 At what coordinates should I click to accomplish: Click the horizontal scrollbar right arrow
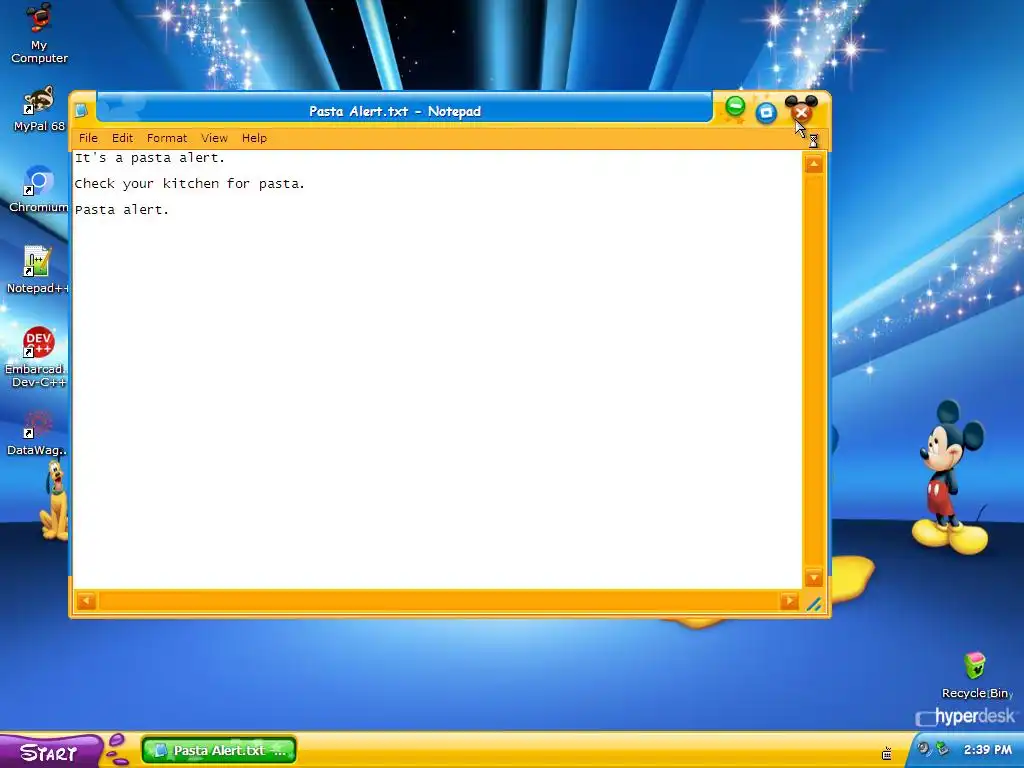coord(789,601)
